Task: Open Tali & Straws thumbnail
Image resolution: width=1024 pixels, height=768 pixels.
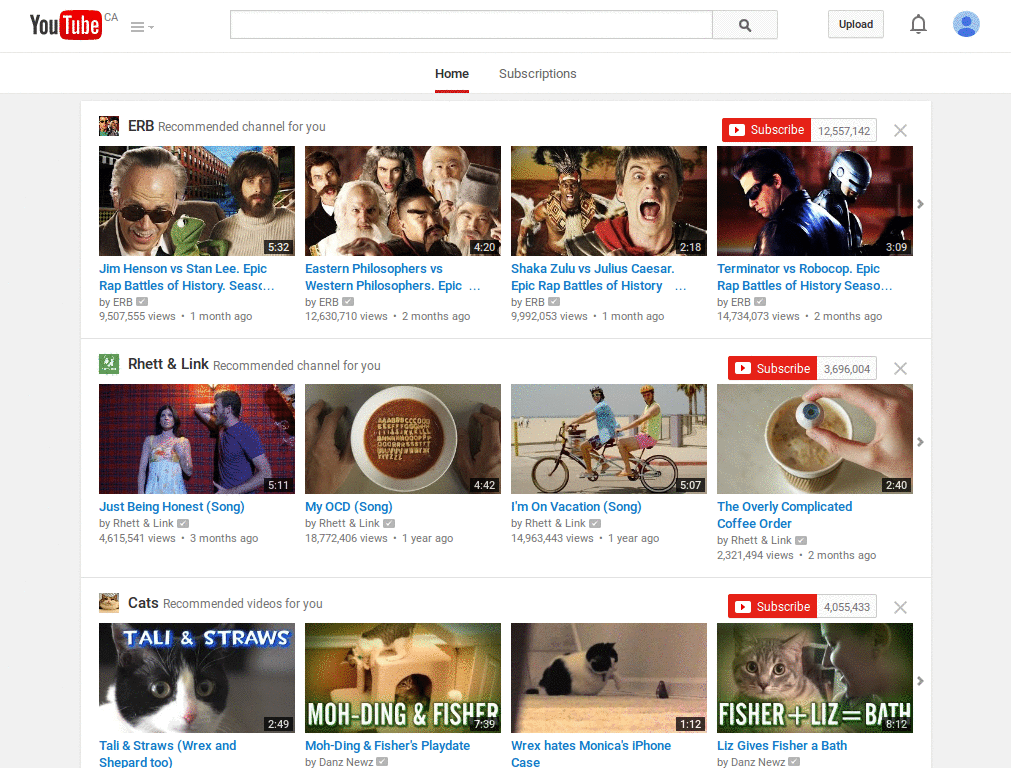Action: (197, 678)
